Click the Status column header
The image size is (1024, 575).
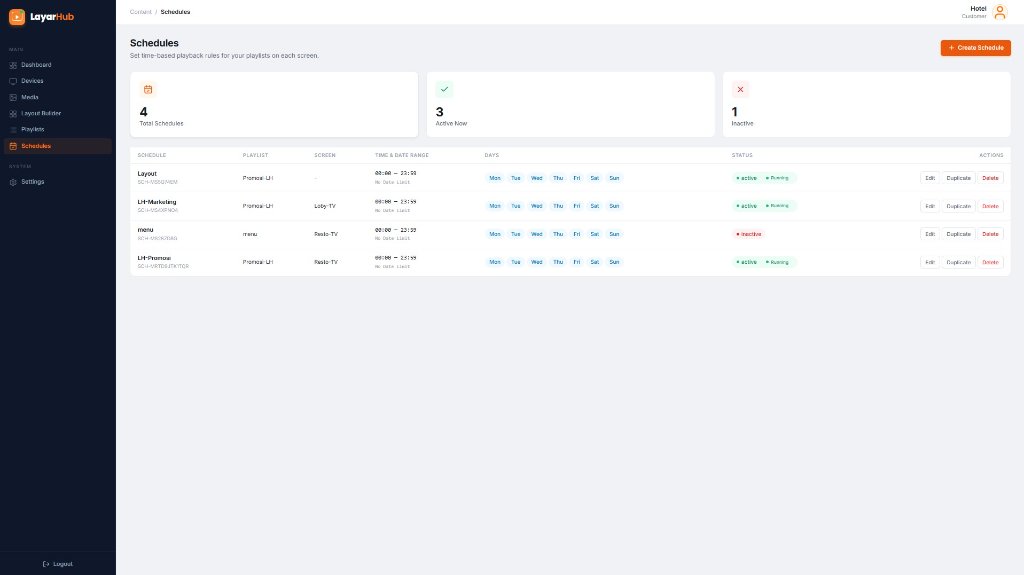(742, 155)
